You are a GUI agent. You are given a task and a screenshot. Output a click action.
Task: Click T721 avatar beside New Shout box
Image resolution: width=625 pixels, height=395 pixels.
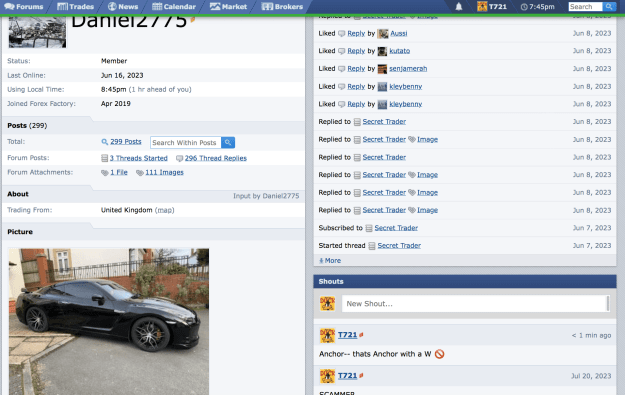327,304
